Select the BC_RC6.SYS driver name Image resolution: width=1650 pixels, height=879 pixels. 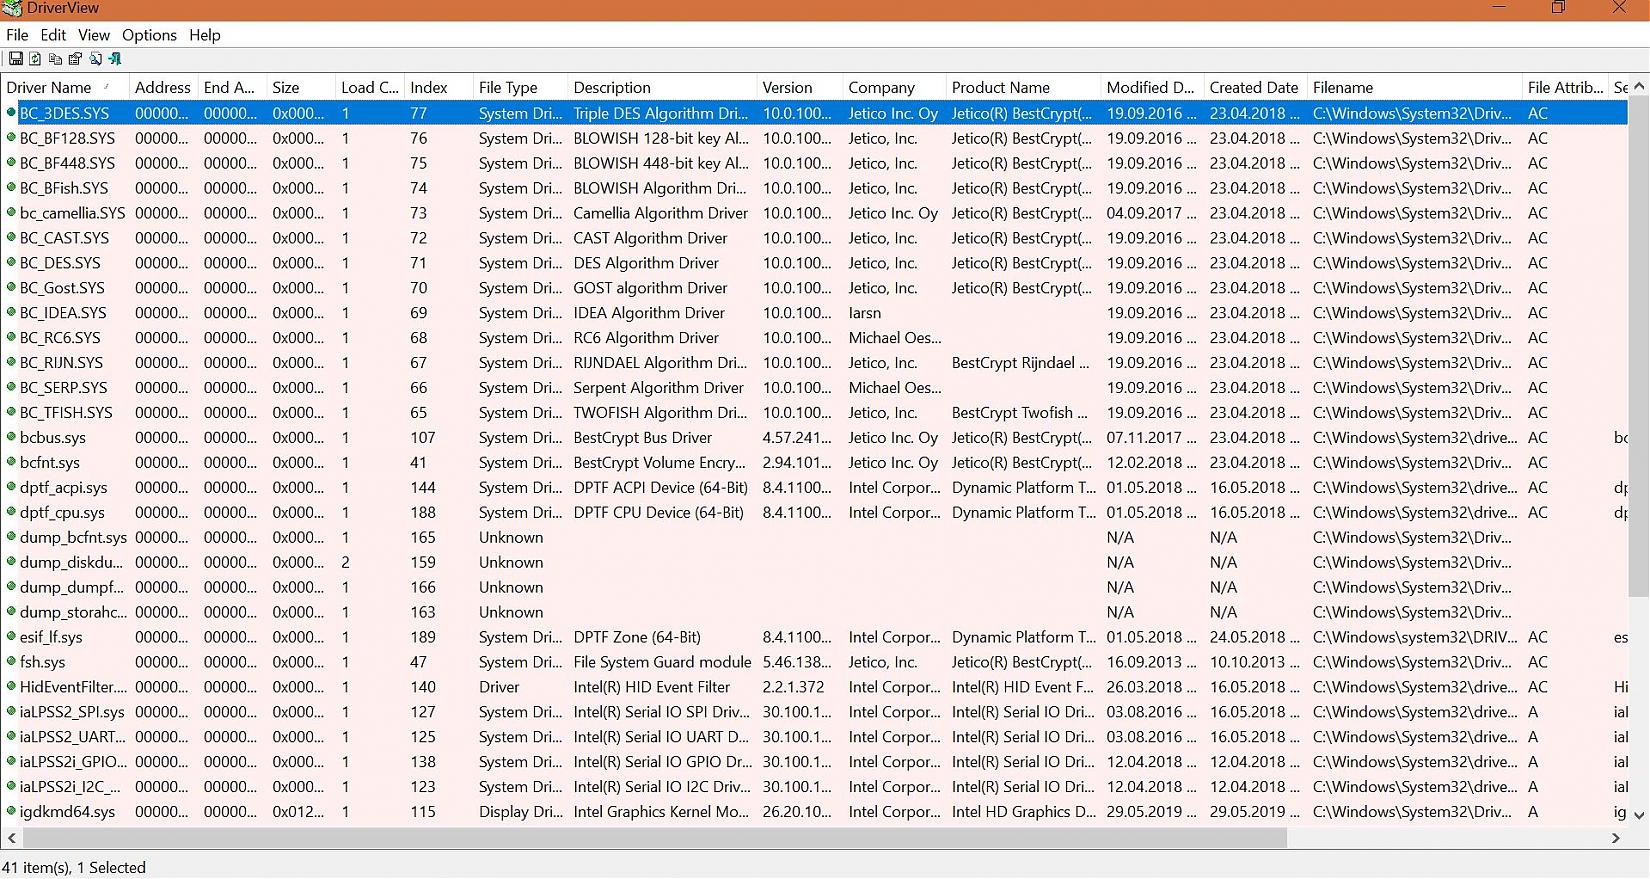[60, 338]
